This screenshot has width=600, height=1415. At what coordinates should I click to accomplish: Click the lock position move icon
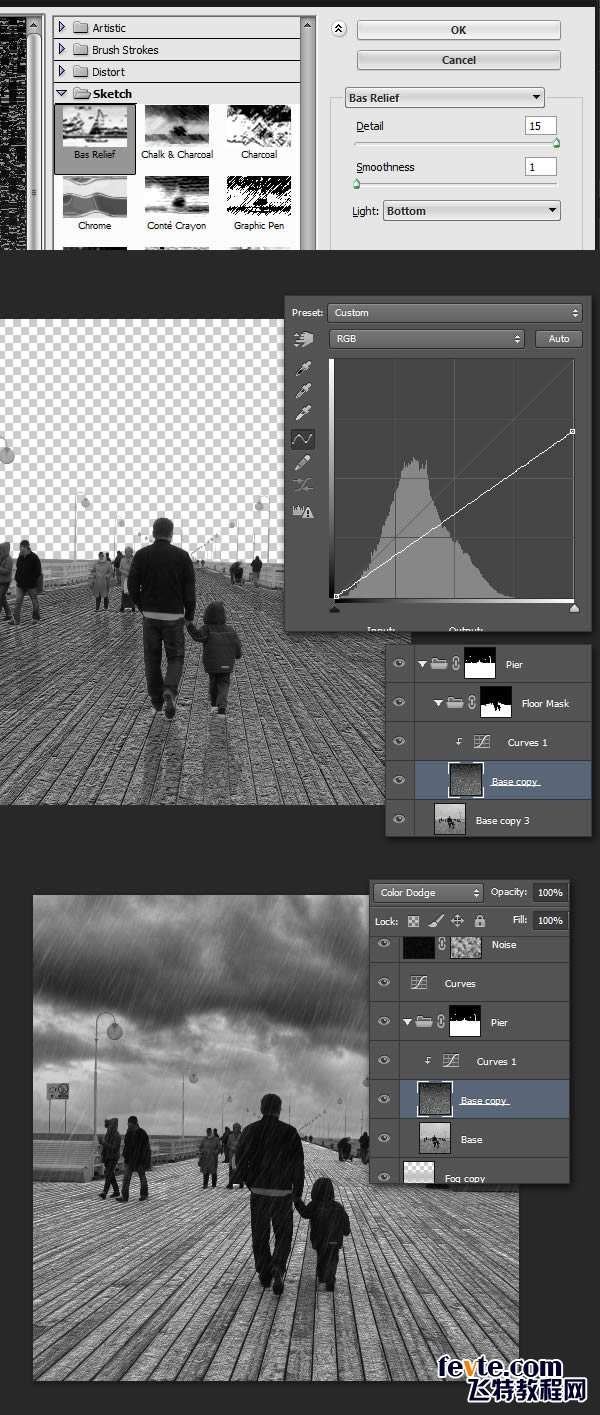click(x=457, y=921)
